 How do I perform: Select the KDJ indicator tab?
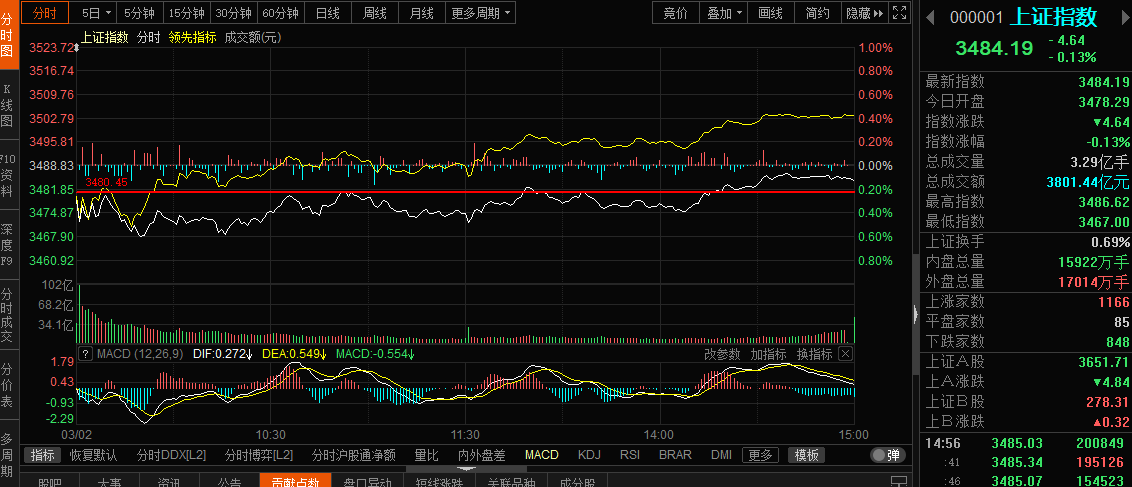point(589,455)
